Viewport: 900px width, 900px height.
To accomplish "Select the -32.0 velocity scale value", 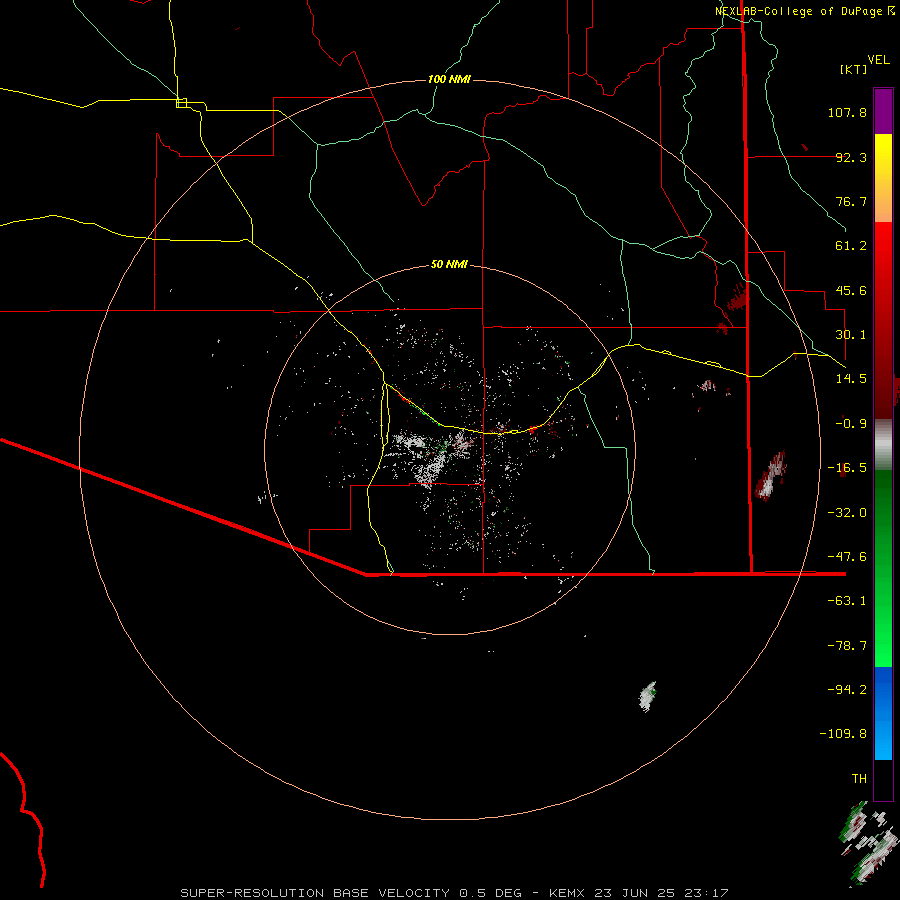I will point(847,513).
